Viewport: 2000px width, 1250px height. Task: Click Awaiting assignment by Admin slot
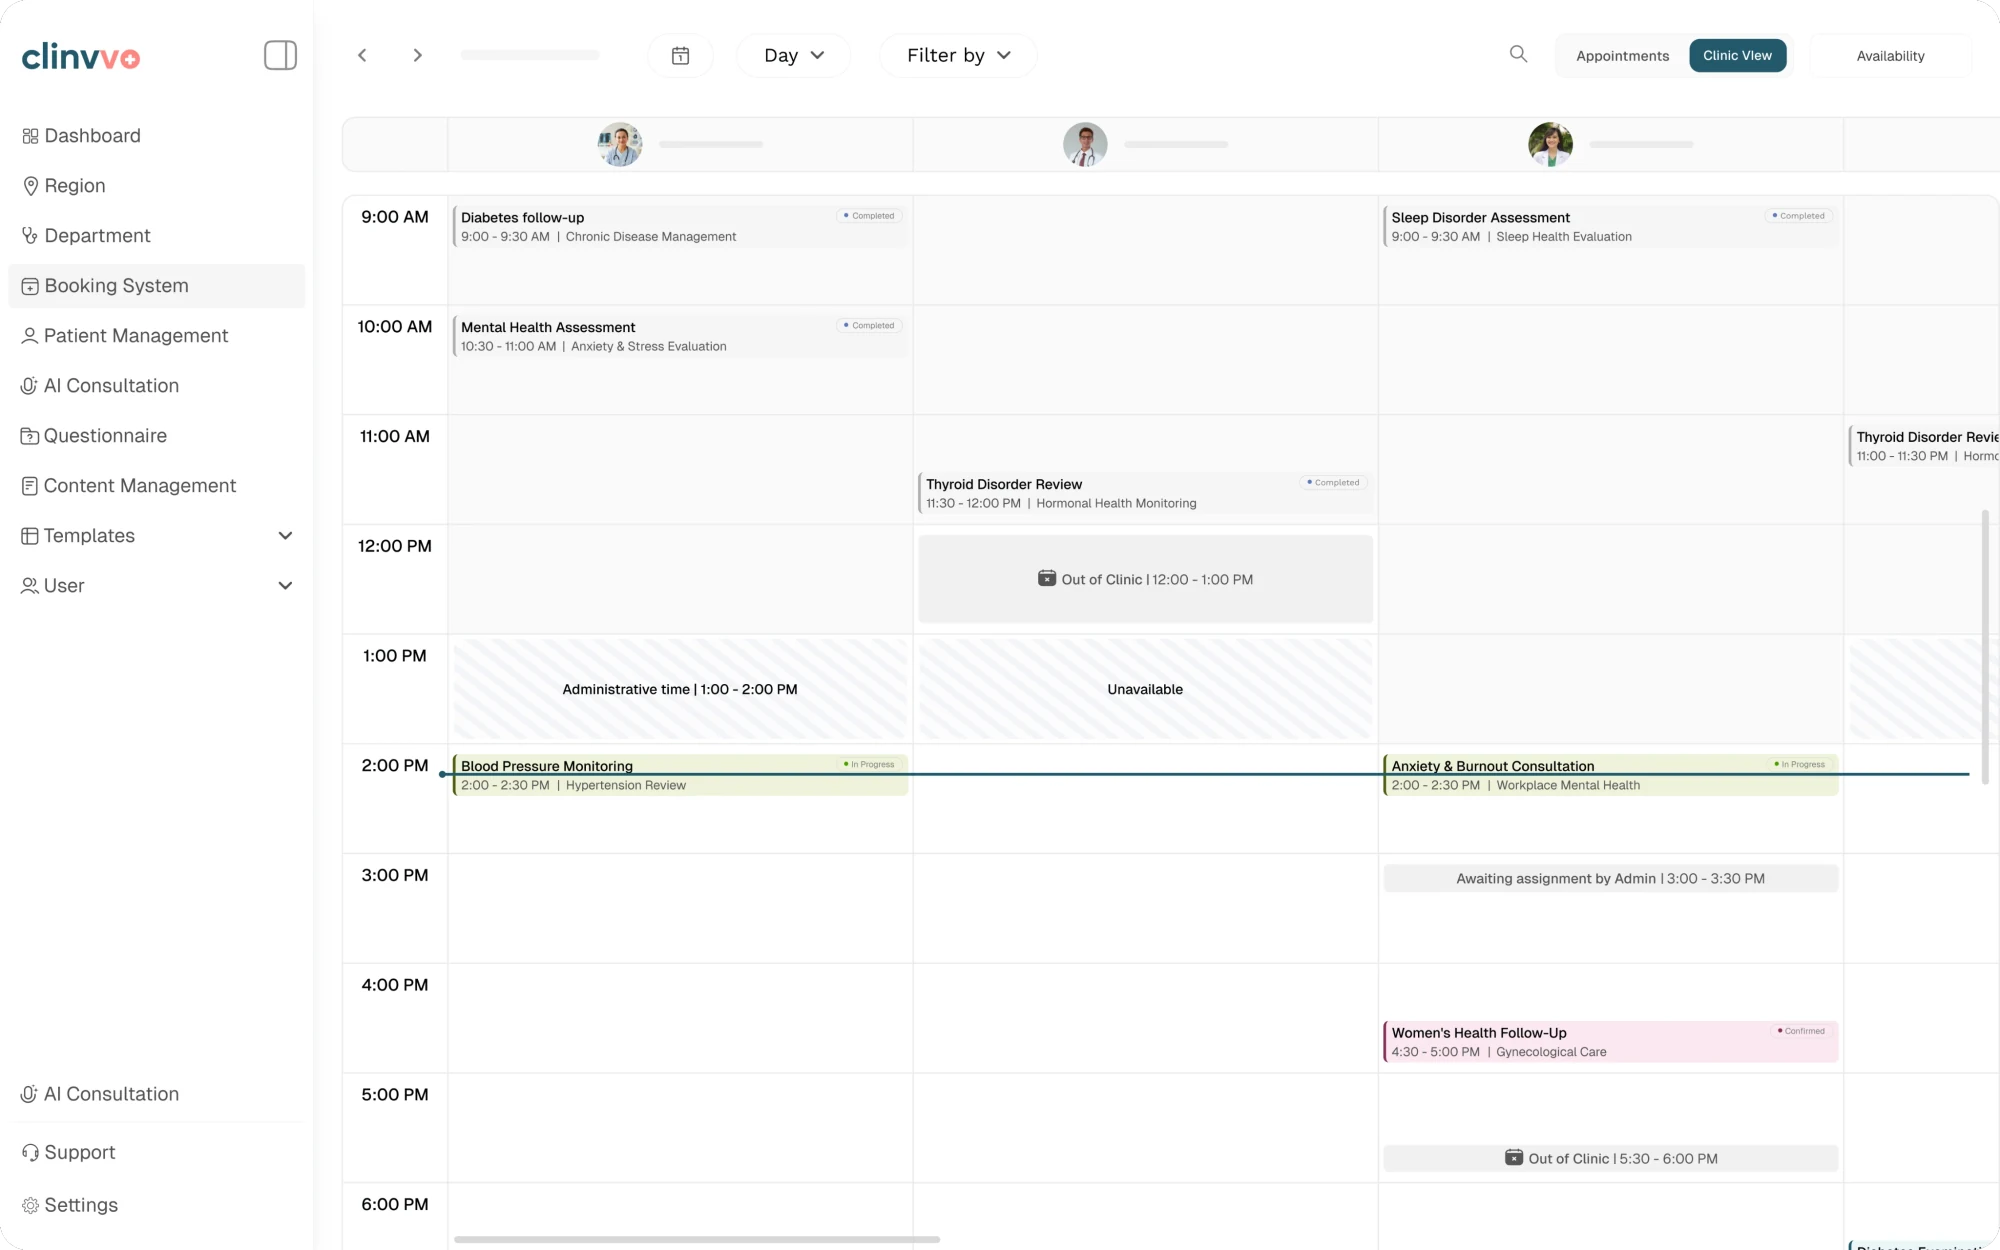click(x=1611, y=879)
